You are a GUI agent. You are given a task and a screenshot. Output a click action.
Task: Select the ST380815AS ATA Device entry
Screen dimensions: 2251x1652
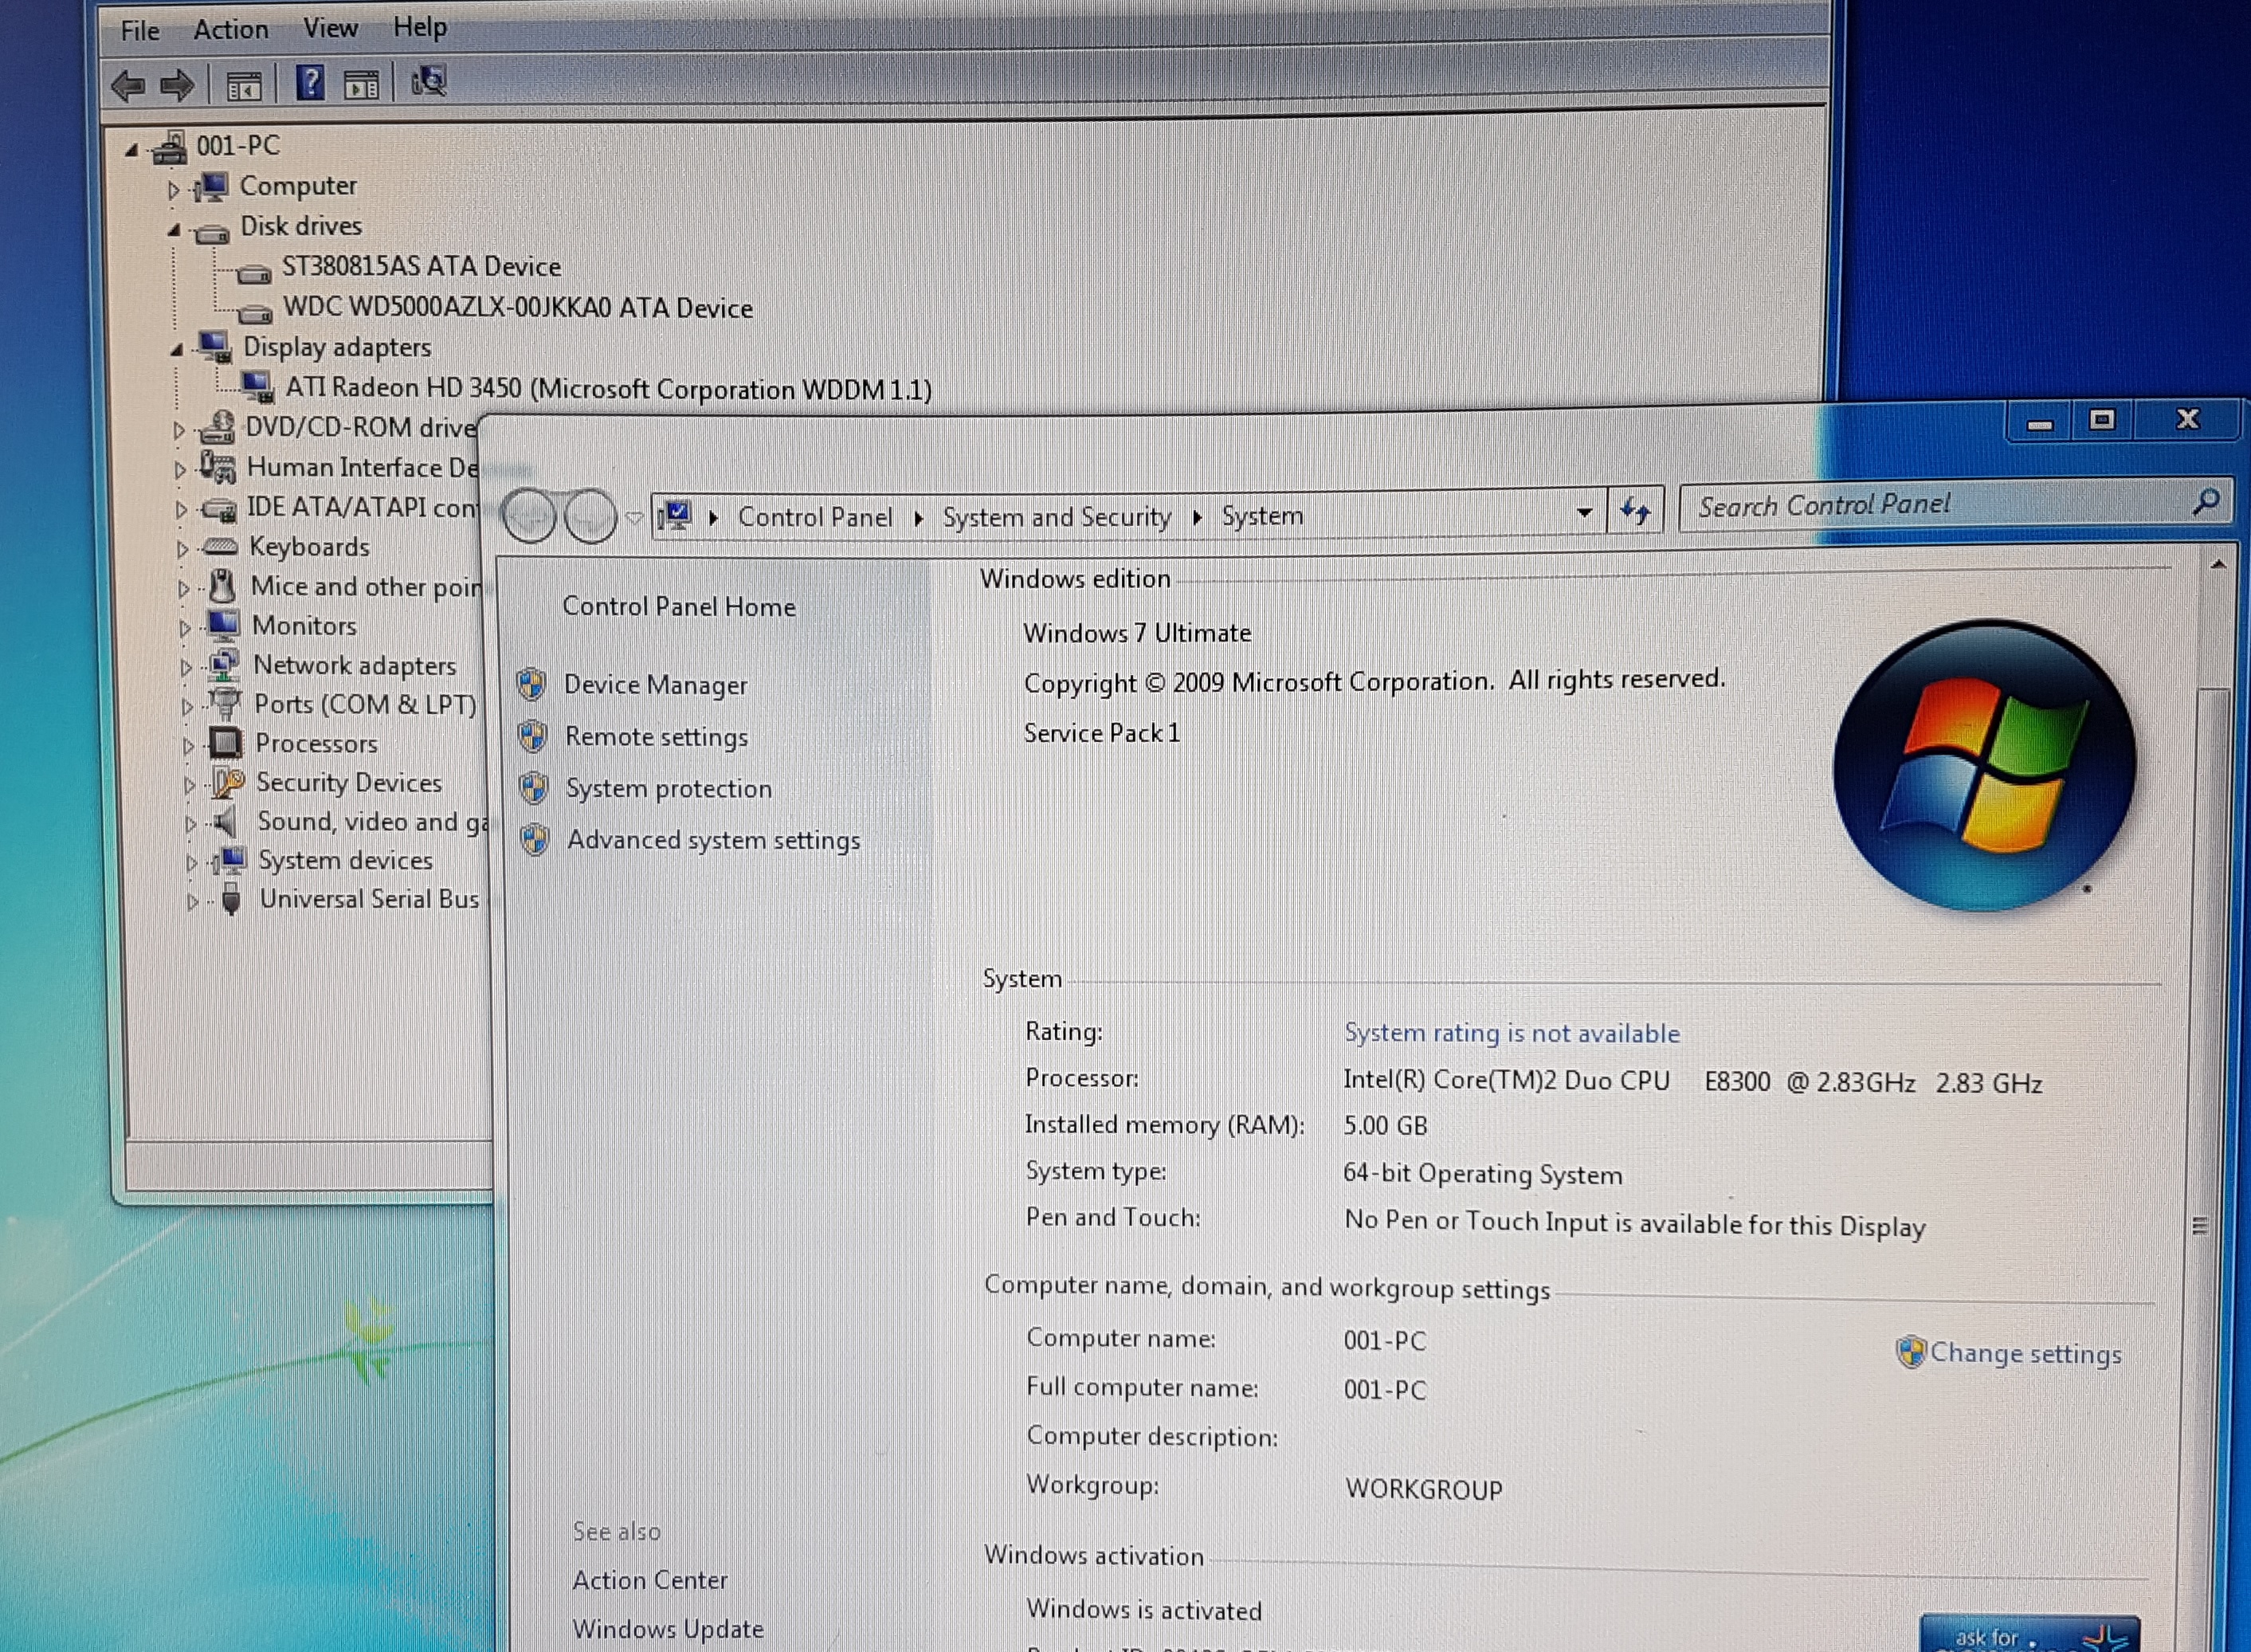pos(421,266)
